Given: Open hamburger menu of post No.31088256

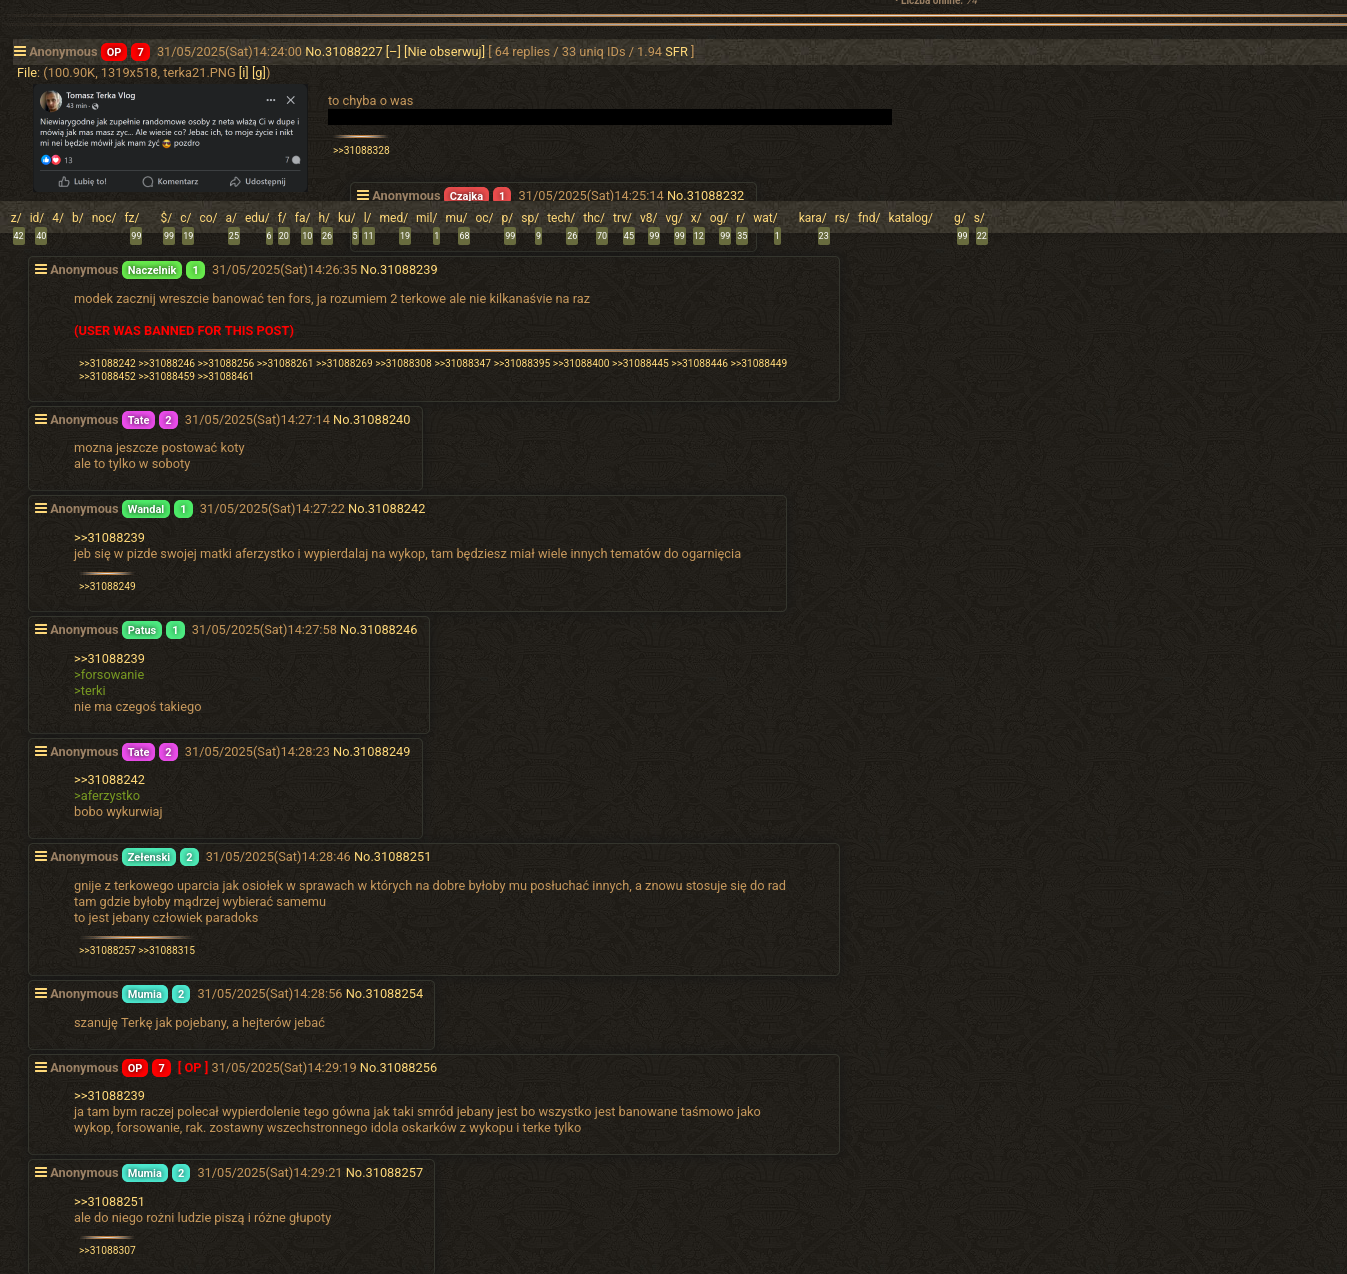Looking at the screenshot, I should [41, 1067].
